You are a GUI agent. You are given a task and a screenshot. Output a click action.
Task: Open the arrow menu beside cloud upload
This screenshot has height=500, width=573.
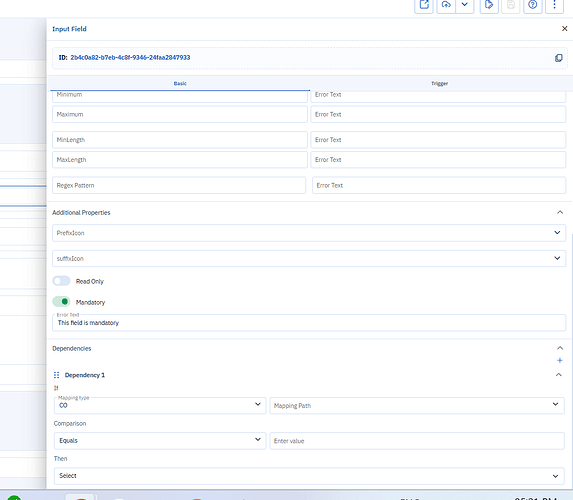[465, 5]
